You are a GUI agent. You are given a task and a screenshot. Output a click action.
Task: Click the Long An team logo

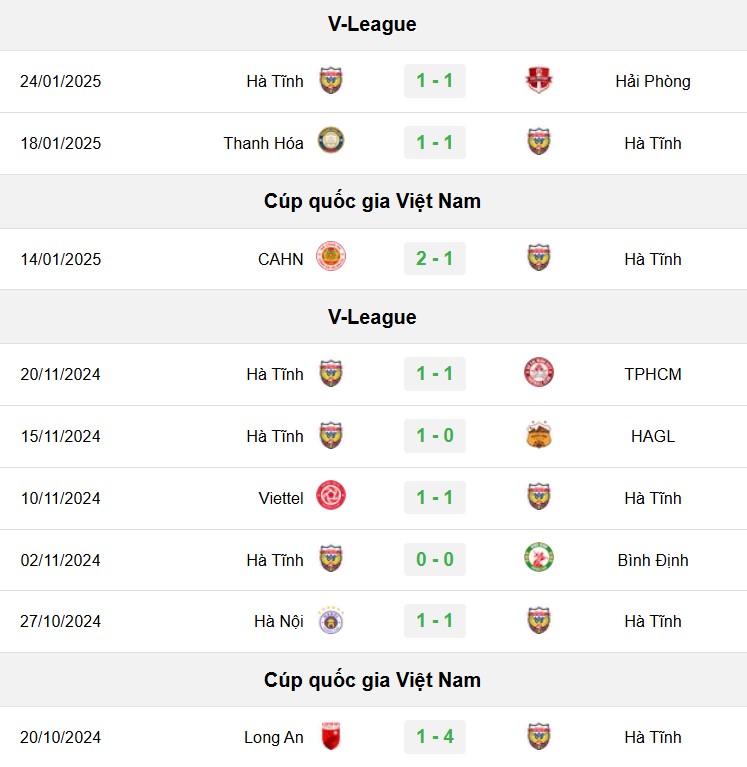[x=331, y=736]
